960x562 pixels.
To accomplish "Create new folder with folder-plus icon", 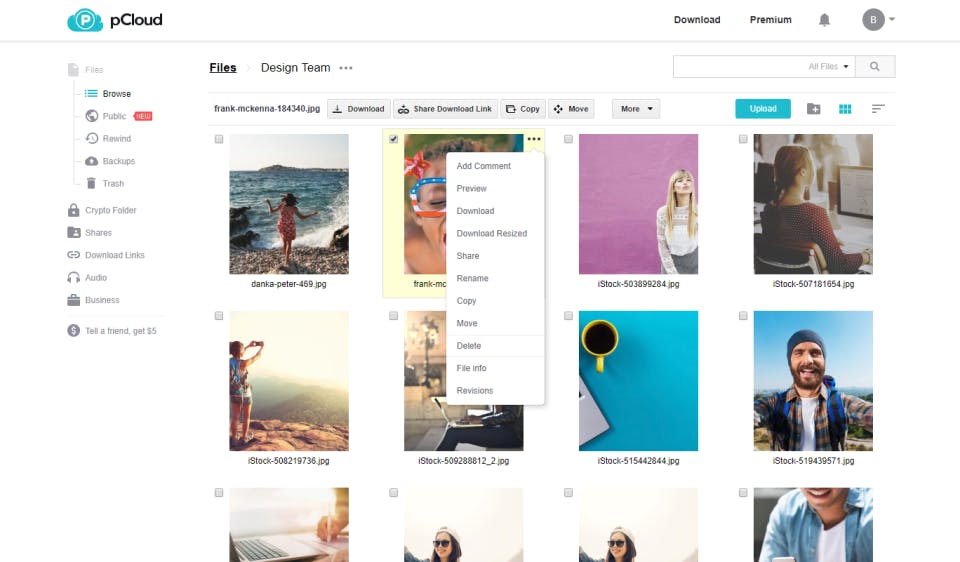I will coord(813,109).
